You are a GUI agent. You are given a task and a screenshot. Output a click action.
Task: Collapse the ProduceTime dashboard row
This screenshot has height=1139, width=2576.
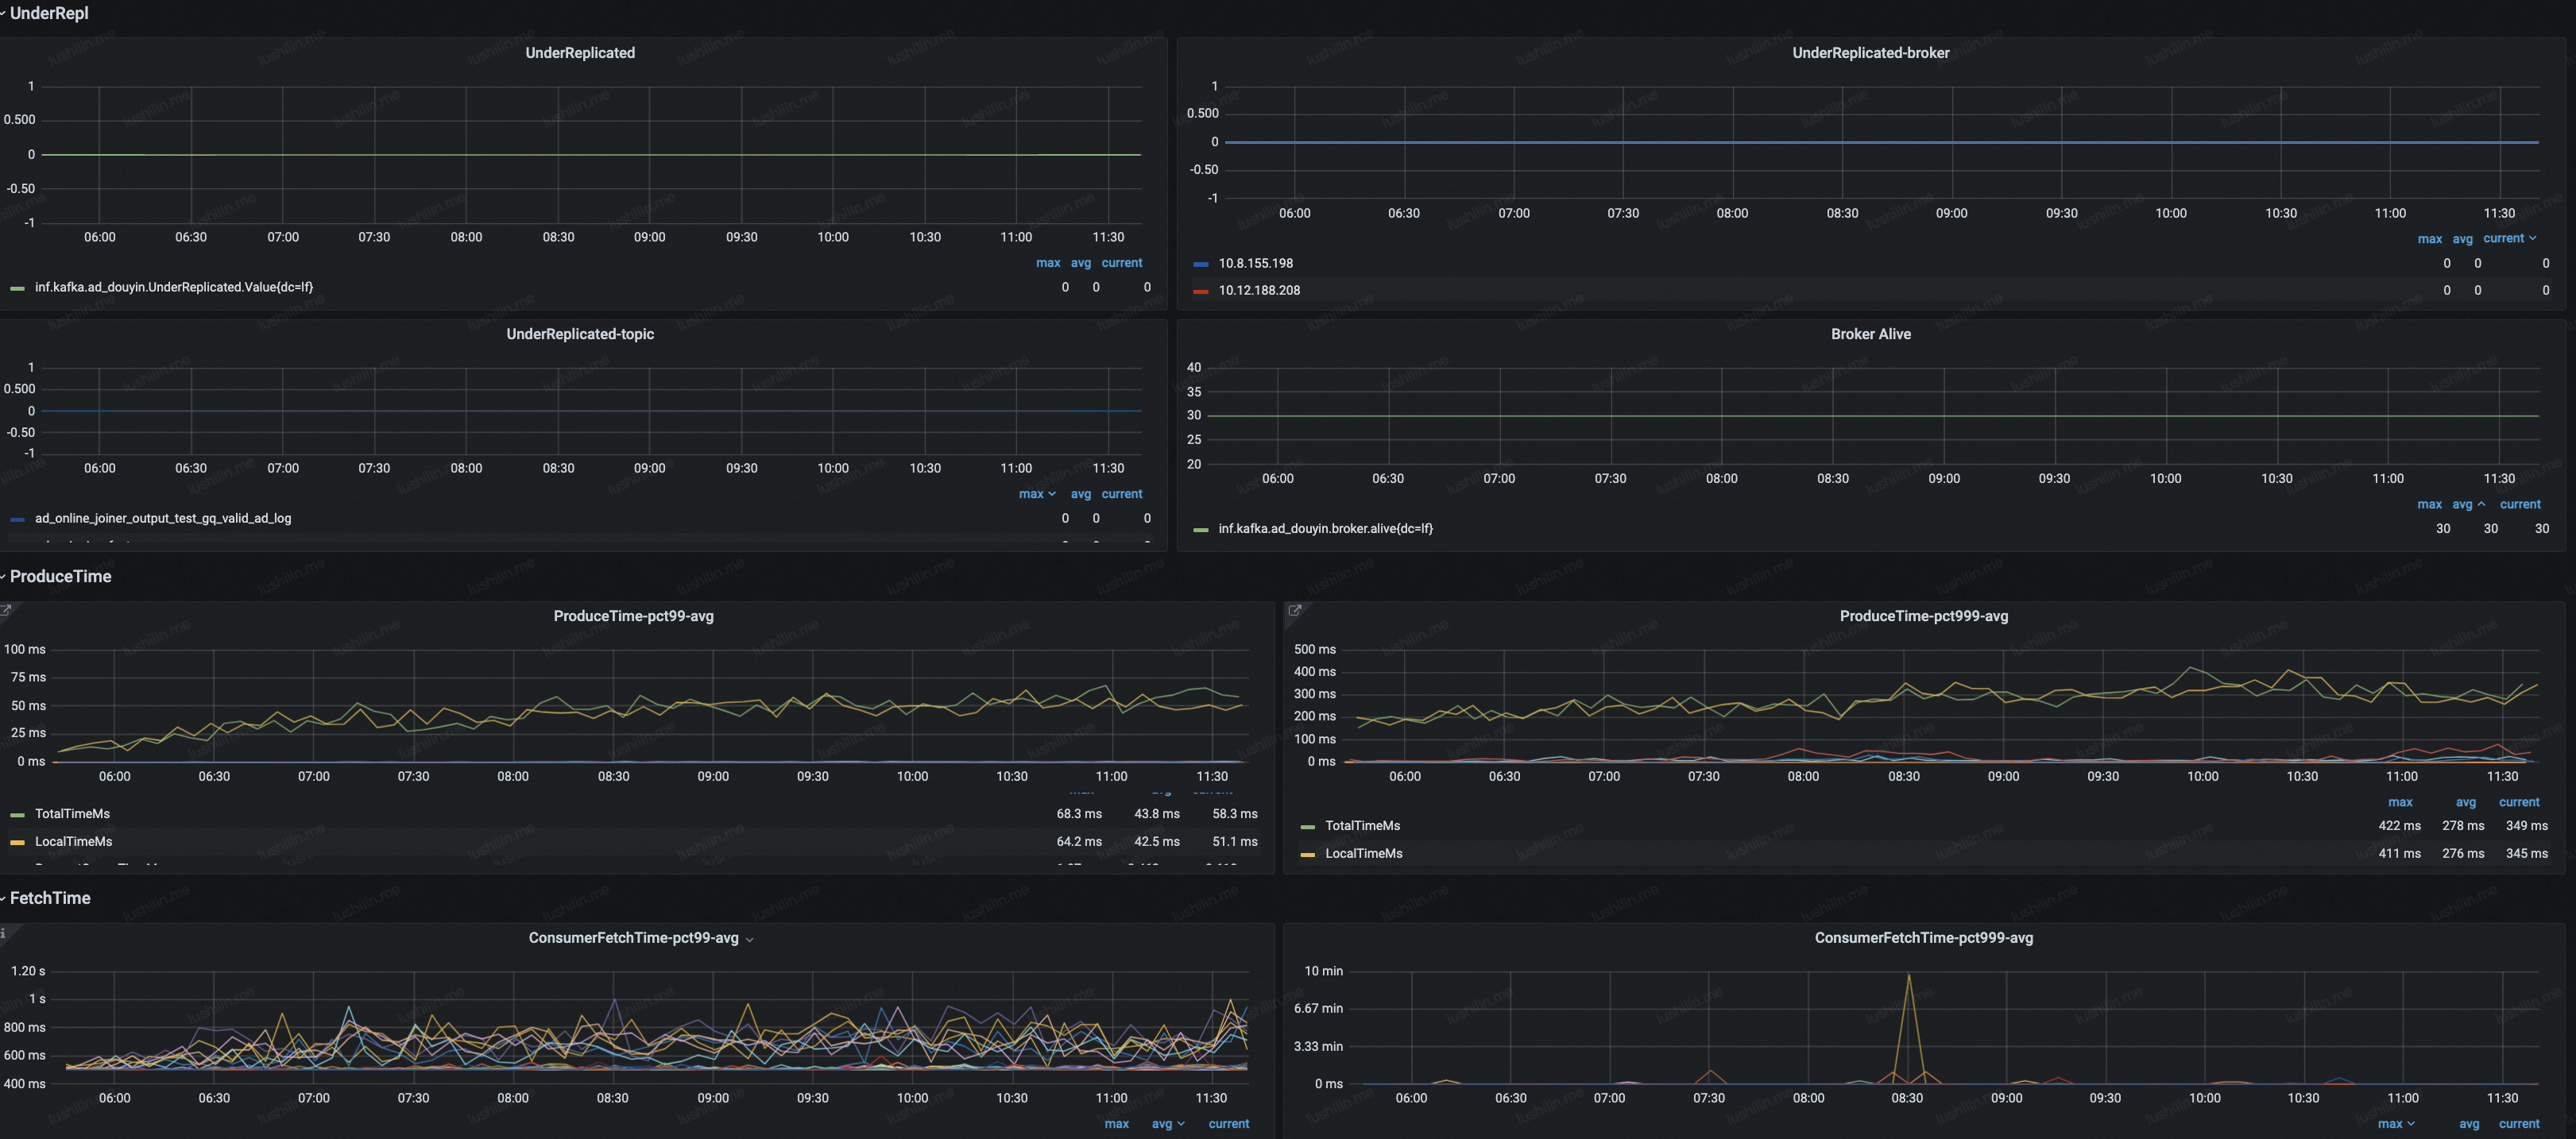pos(60,576)
